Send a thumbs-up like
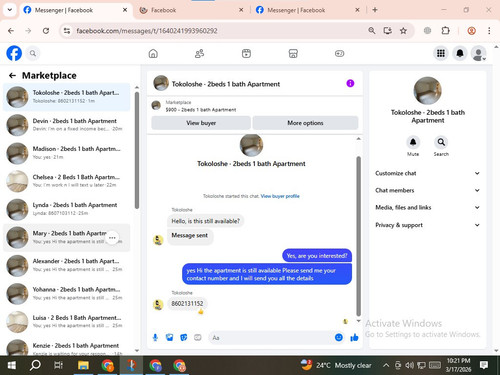Image resolution: width=500 pixels, height=375 pixels. (x=354, y=338)
